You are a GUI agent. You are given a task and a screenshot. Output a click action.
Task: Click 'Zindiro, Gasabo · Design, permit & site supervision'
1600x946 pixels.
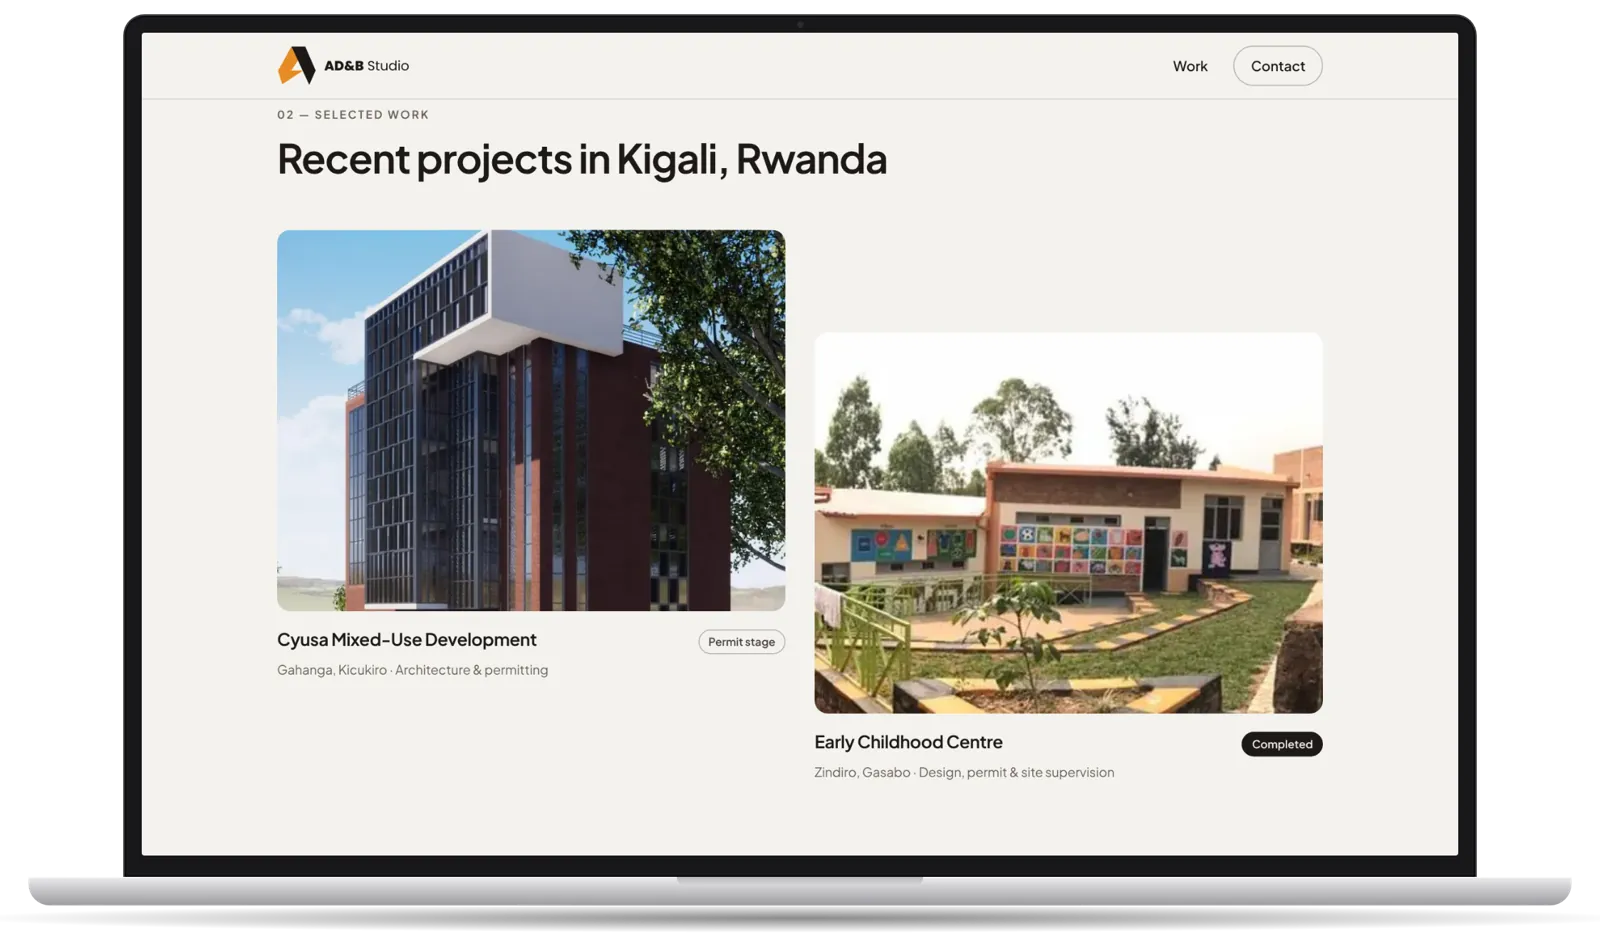[964, 772]
